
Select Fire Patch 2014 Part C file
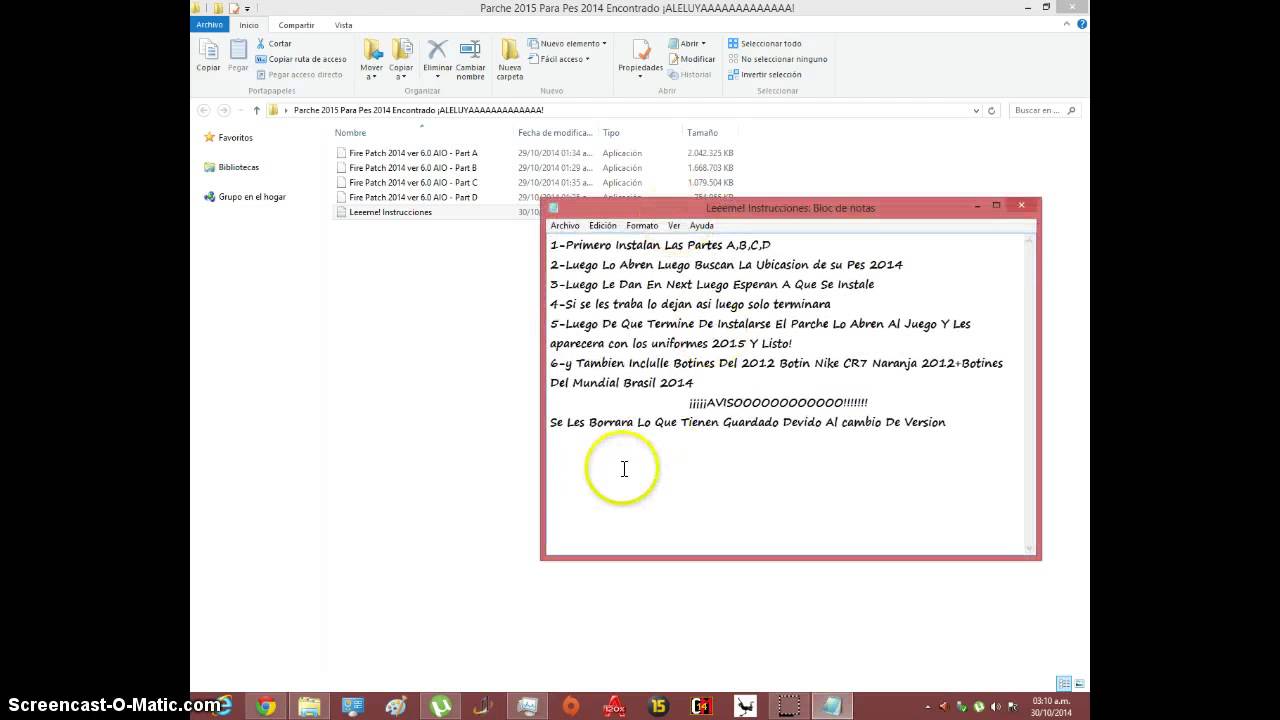tap(413, 183)
